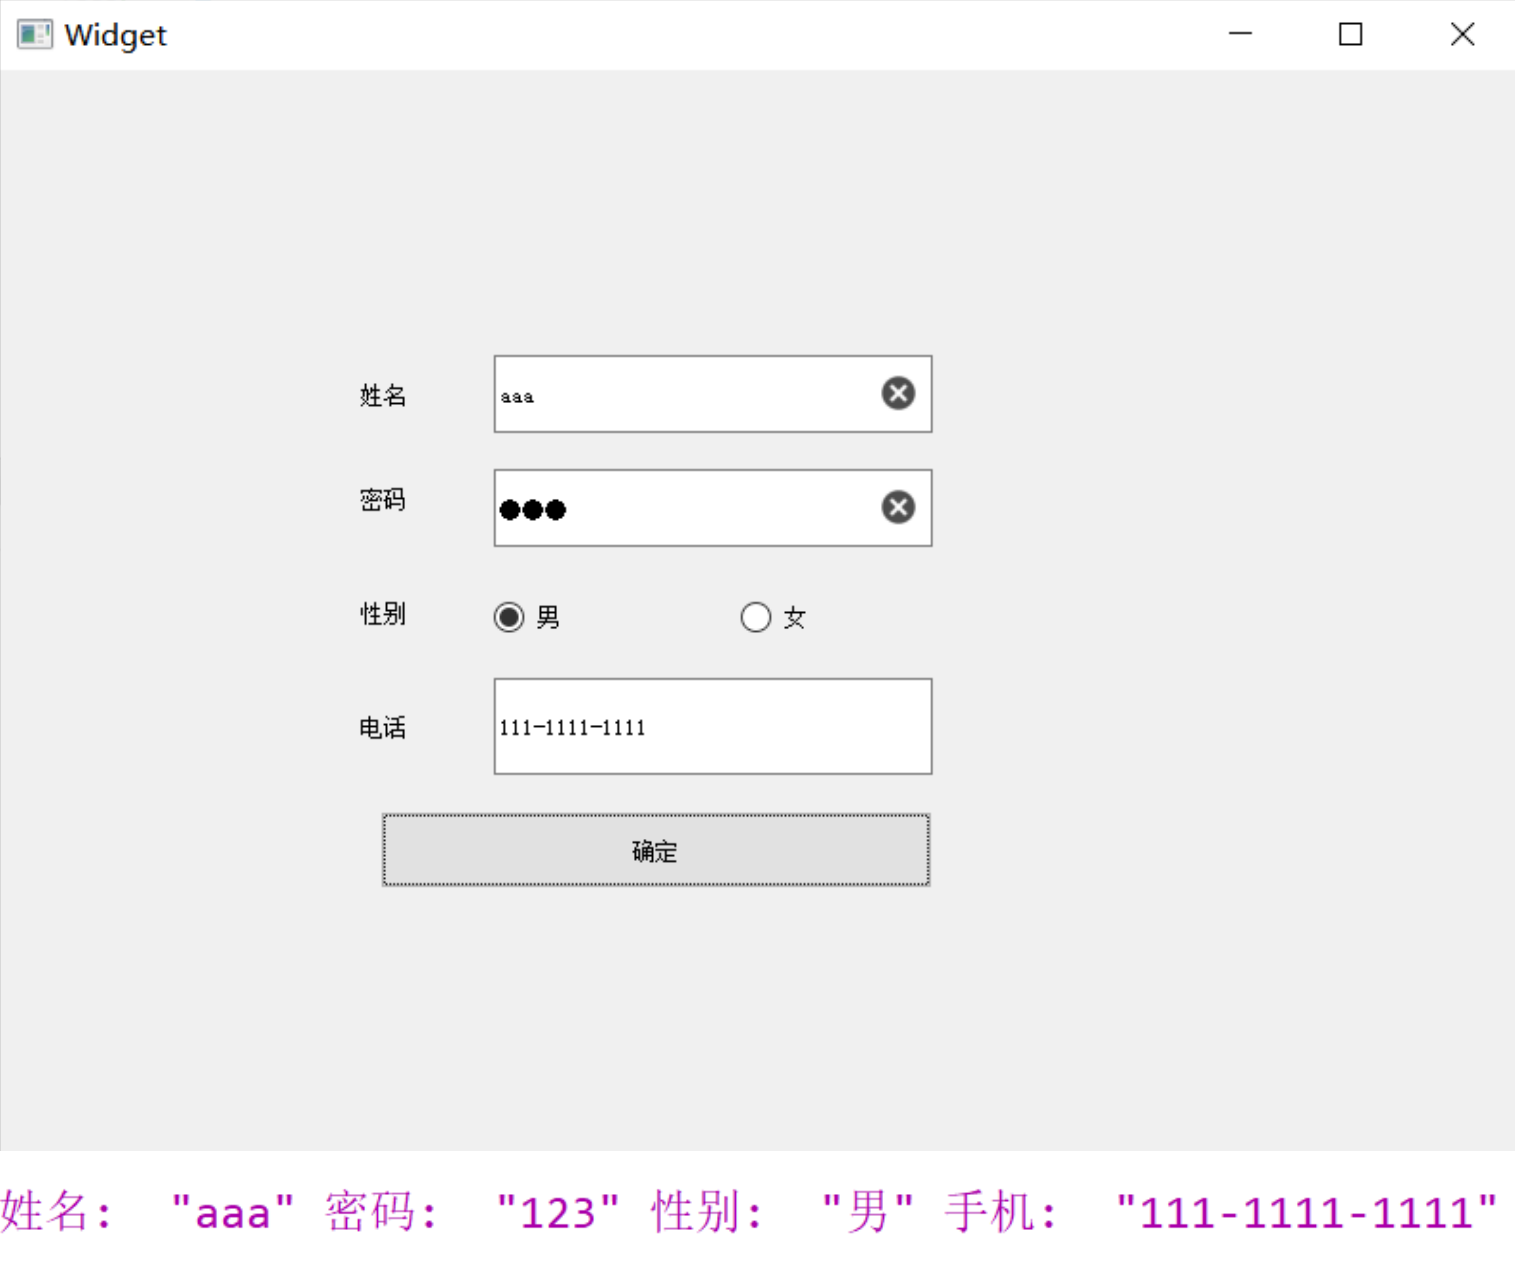Image resolution: width=1515 pixels, height=1265 pixels.
Task: Focus the 姓名 input containing aaa
Action: pyautogui.click(x=713, y=394)
